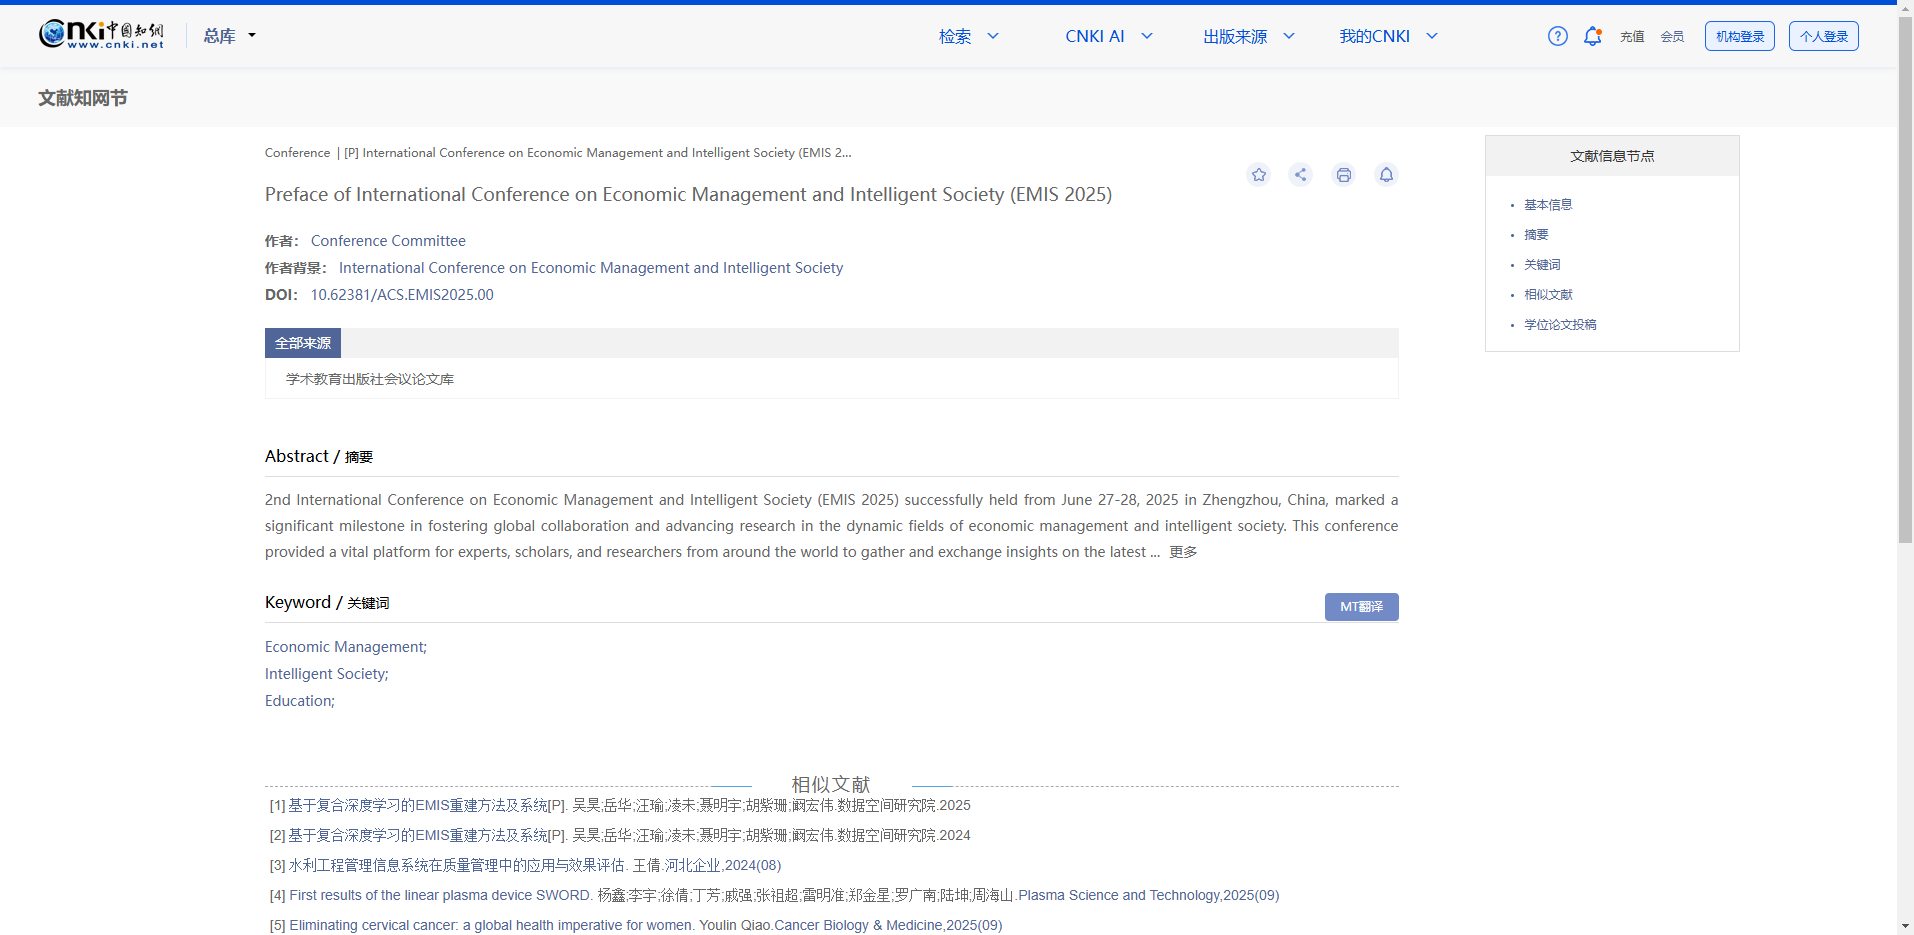This screenshot has width=1914, height=935.
Task: Expand the 总库 database dropdown
Action: 230,36
